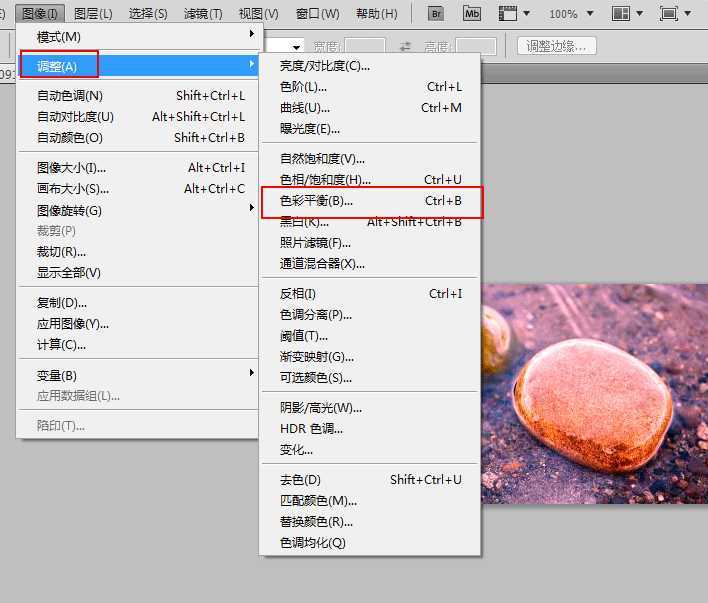708x603 pixels.
Task: Open 亮度/对比度(C)... adjustment
Action: click(x=370, y=66)
